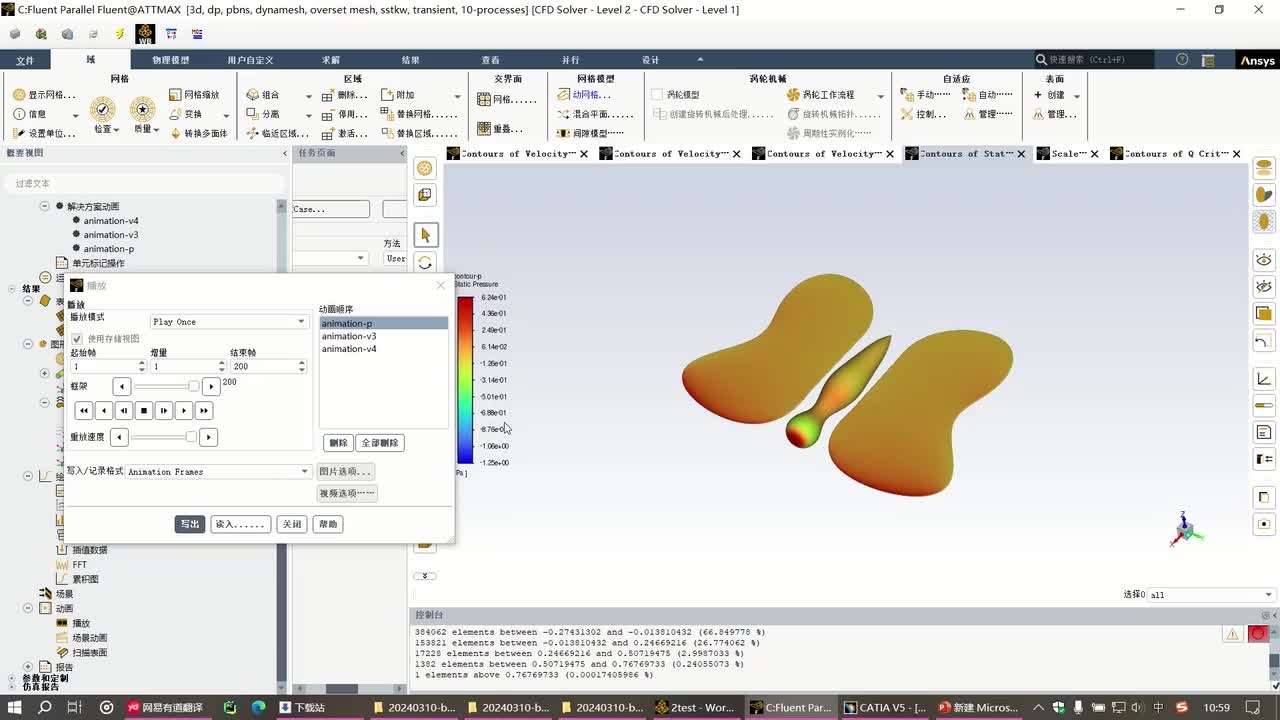Open CATIA V5 from the taskbar
This screenshot has width=1280, height=720.
[x=885, y=707]
